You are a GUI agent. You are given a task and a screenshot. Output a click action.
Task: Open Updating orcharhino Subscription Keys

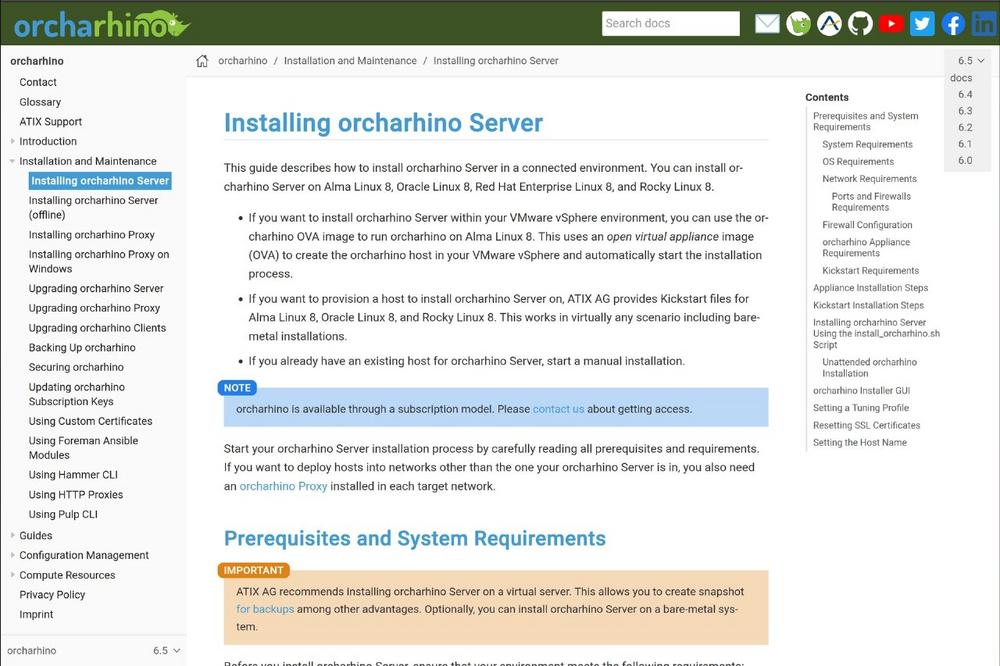click(77, 394)
